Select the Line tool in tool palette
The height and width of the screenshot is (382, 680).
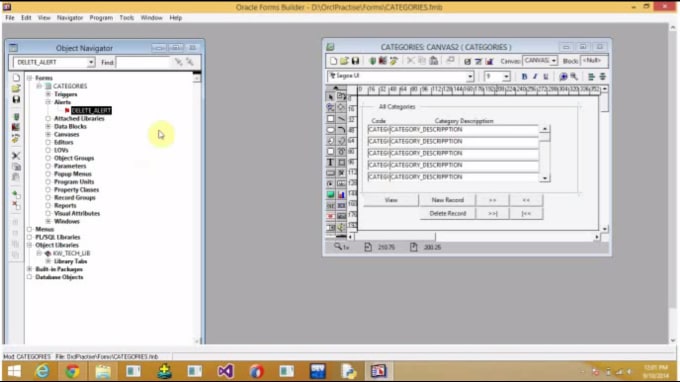tap(341, 118)
